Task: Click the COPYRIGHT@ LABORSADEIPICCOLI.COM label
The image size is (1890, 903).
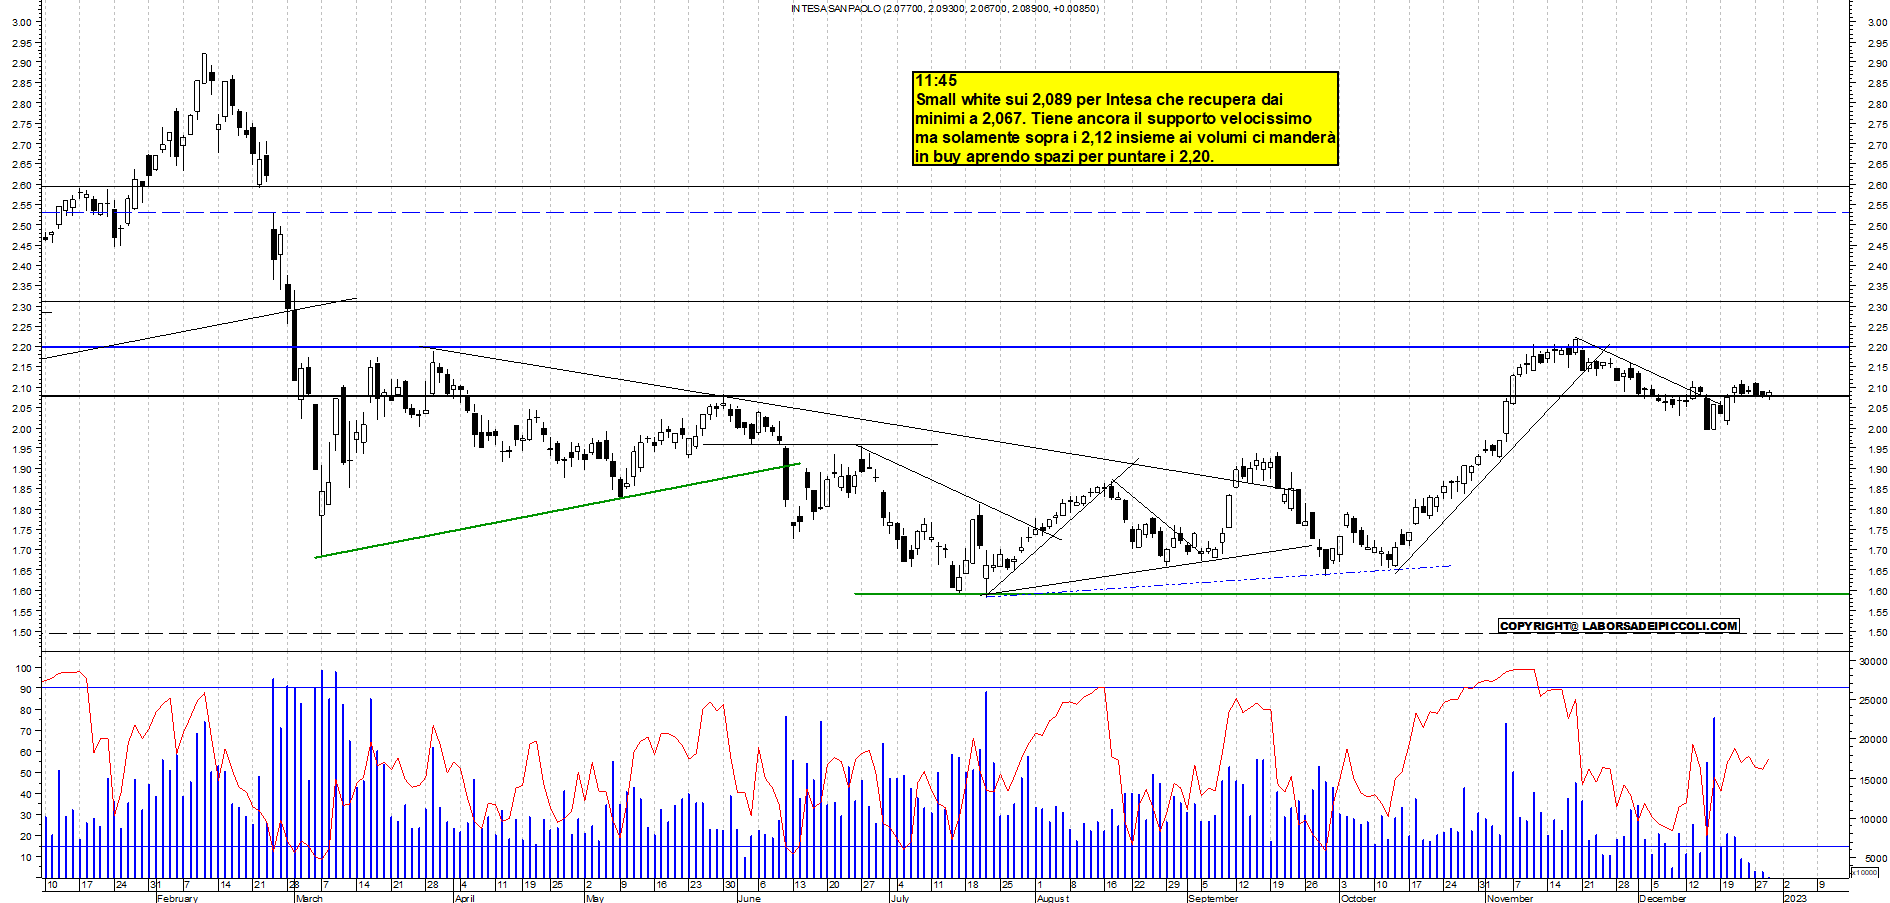Action: tap(1619, 626)
